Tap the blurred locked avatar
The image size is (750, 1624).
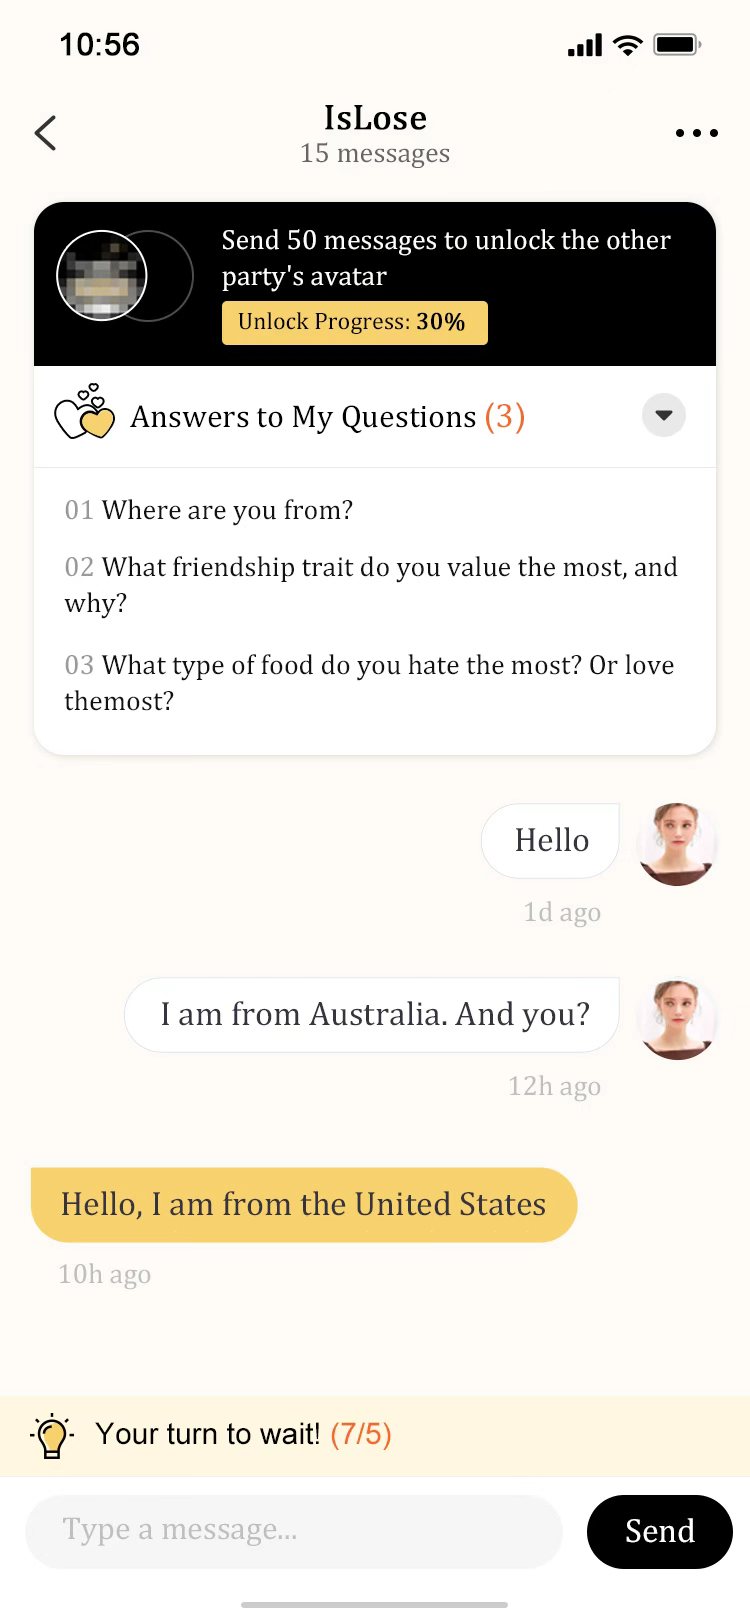102,276
